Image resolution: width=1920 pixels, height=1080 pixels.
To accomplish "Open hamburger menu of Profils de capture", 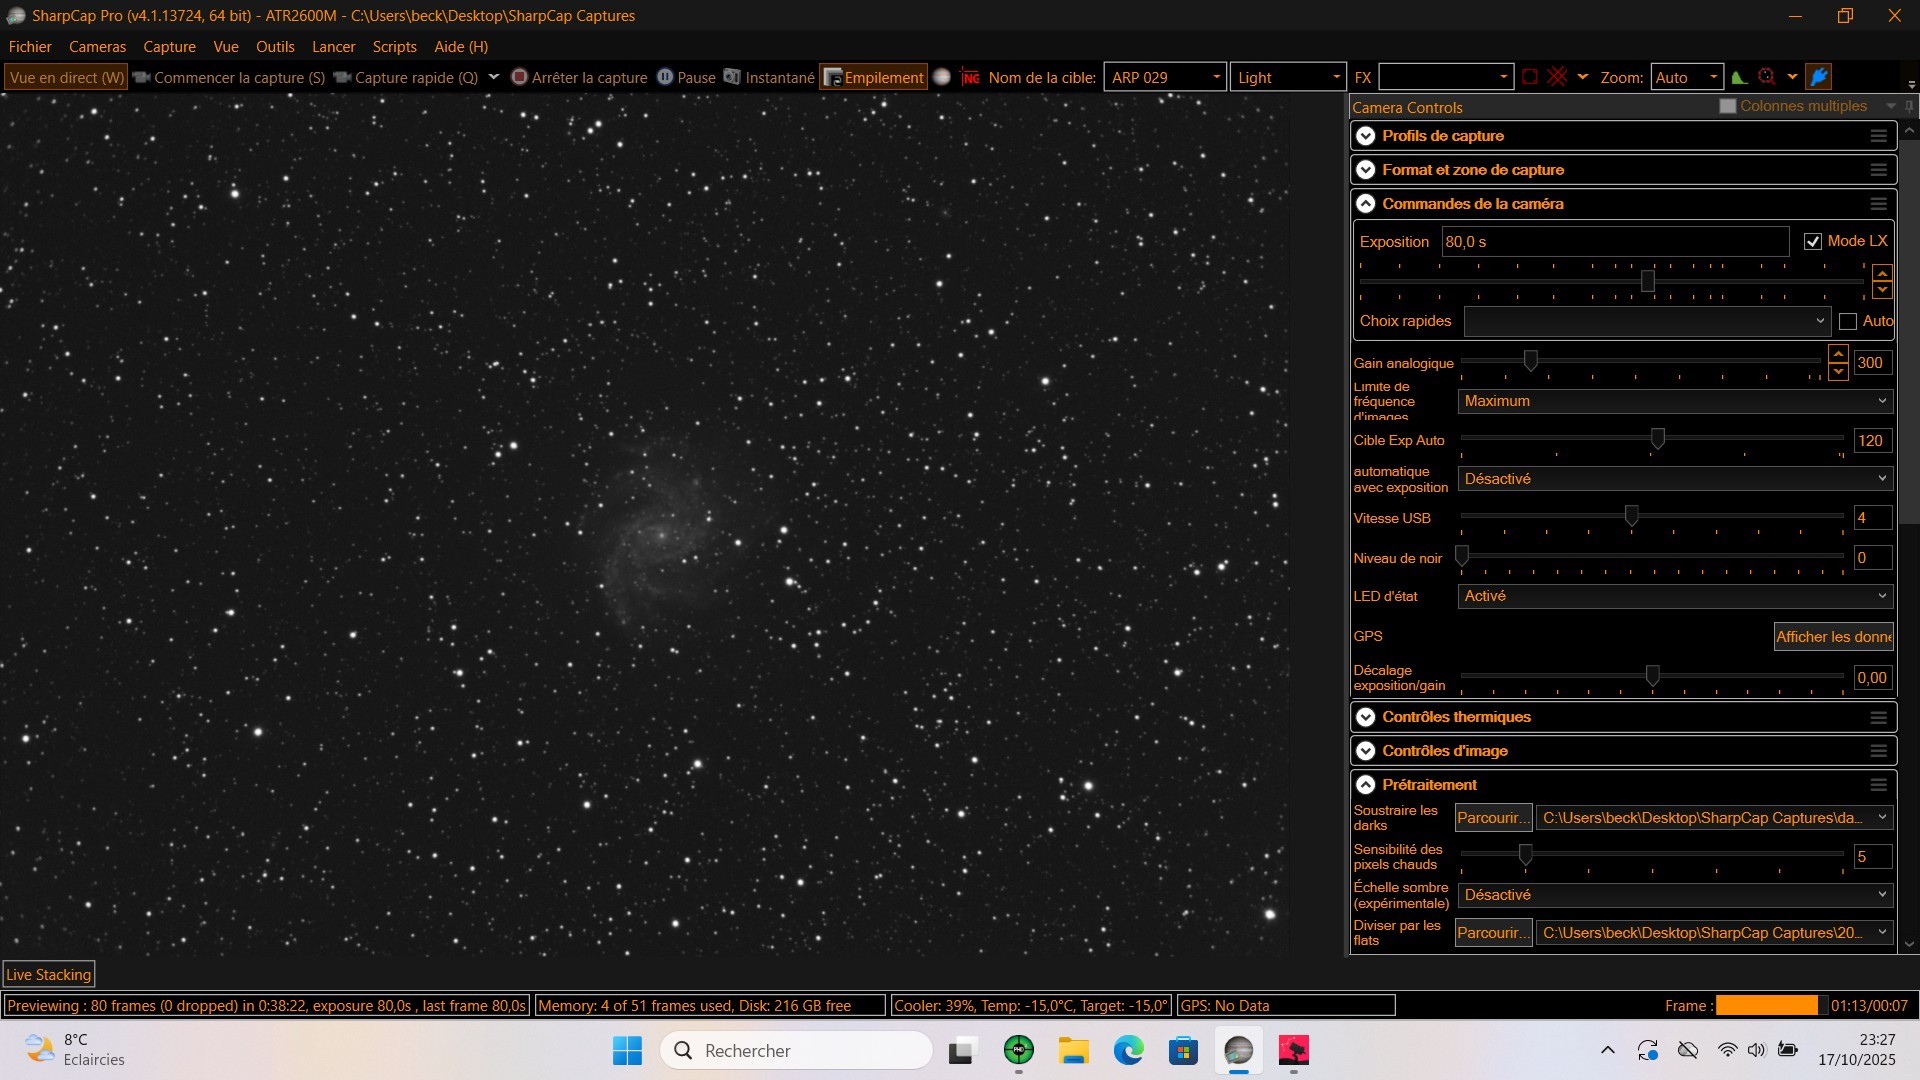I will 1879,136.
